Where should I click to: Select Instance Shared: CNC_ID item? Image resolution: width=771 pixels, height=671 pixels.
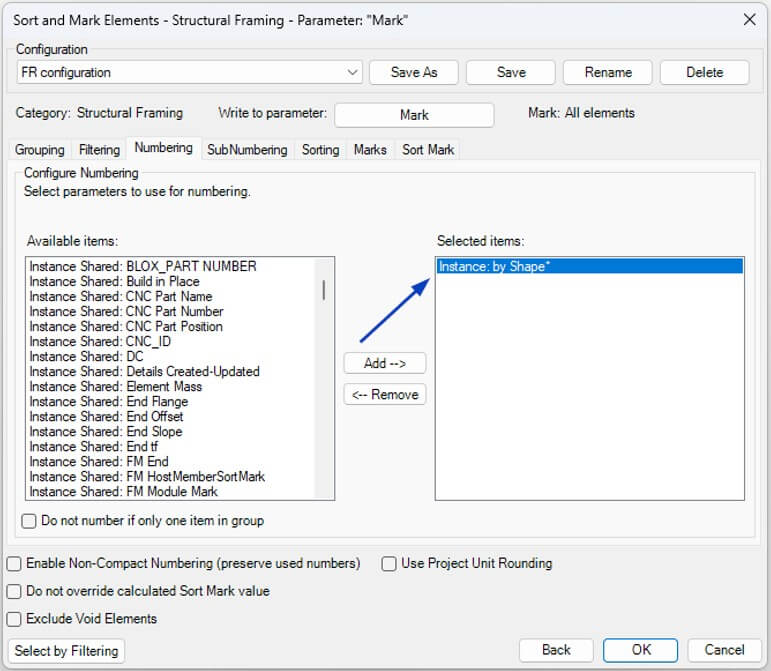point(171,341)
